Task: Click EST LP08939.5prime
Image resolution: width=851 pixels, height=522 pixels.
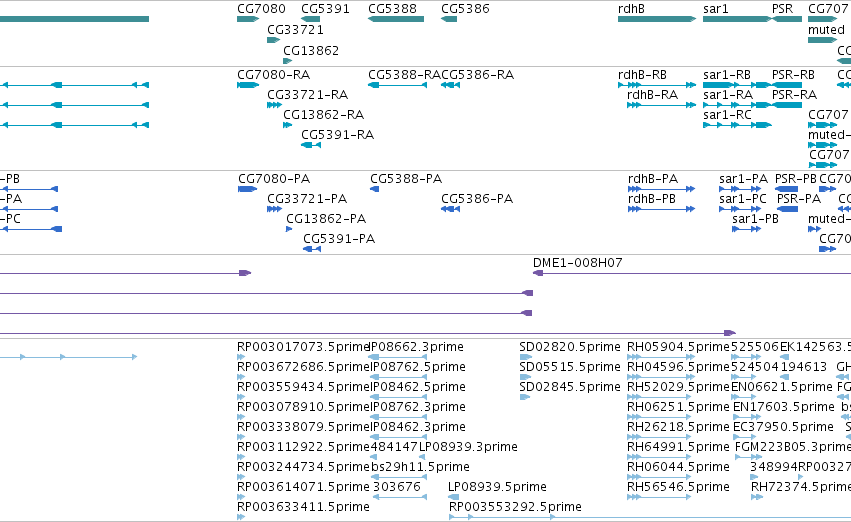Action: pos(497,487)
